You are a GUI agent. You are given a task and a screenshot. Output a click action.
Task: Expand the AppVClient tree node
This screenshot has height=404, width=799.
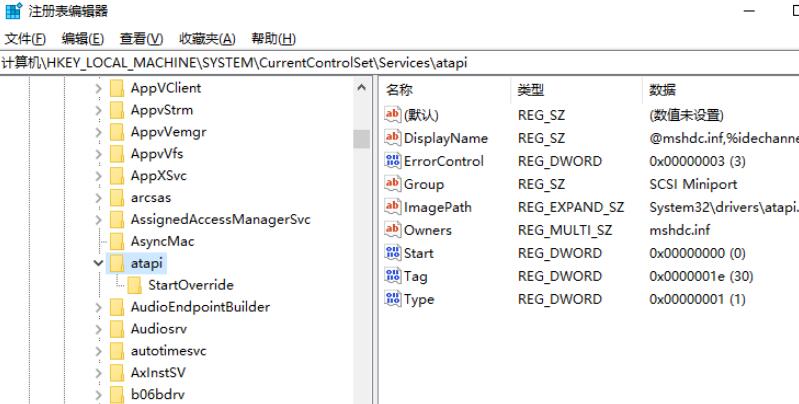(98, 88)
